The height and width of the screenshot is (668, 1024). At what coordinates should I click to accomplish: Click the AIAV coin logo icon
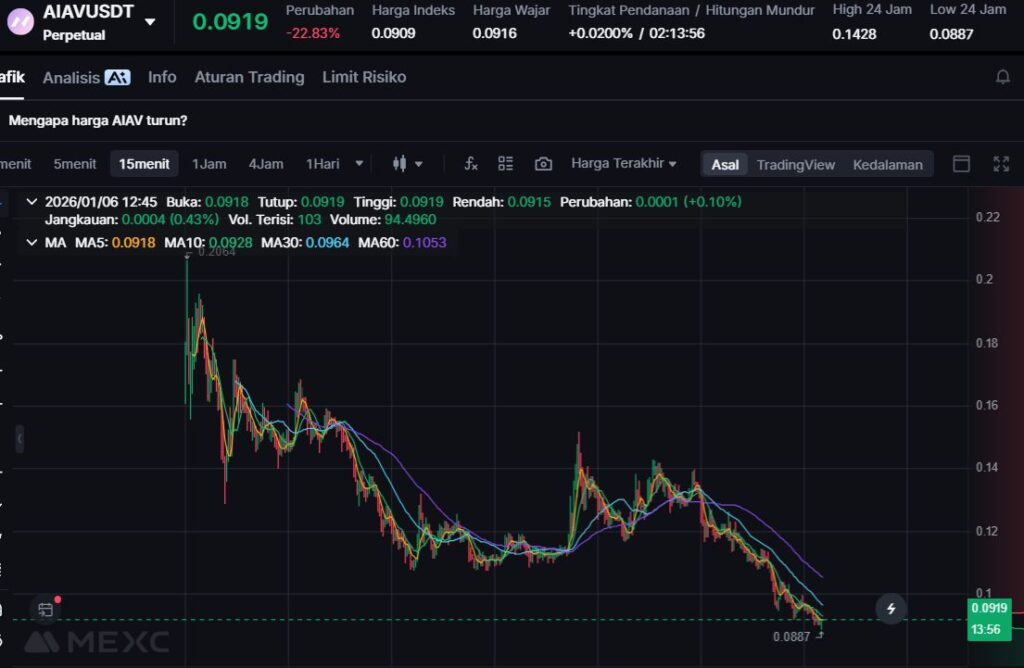[20, 22]
